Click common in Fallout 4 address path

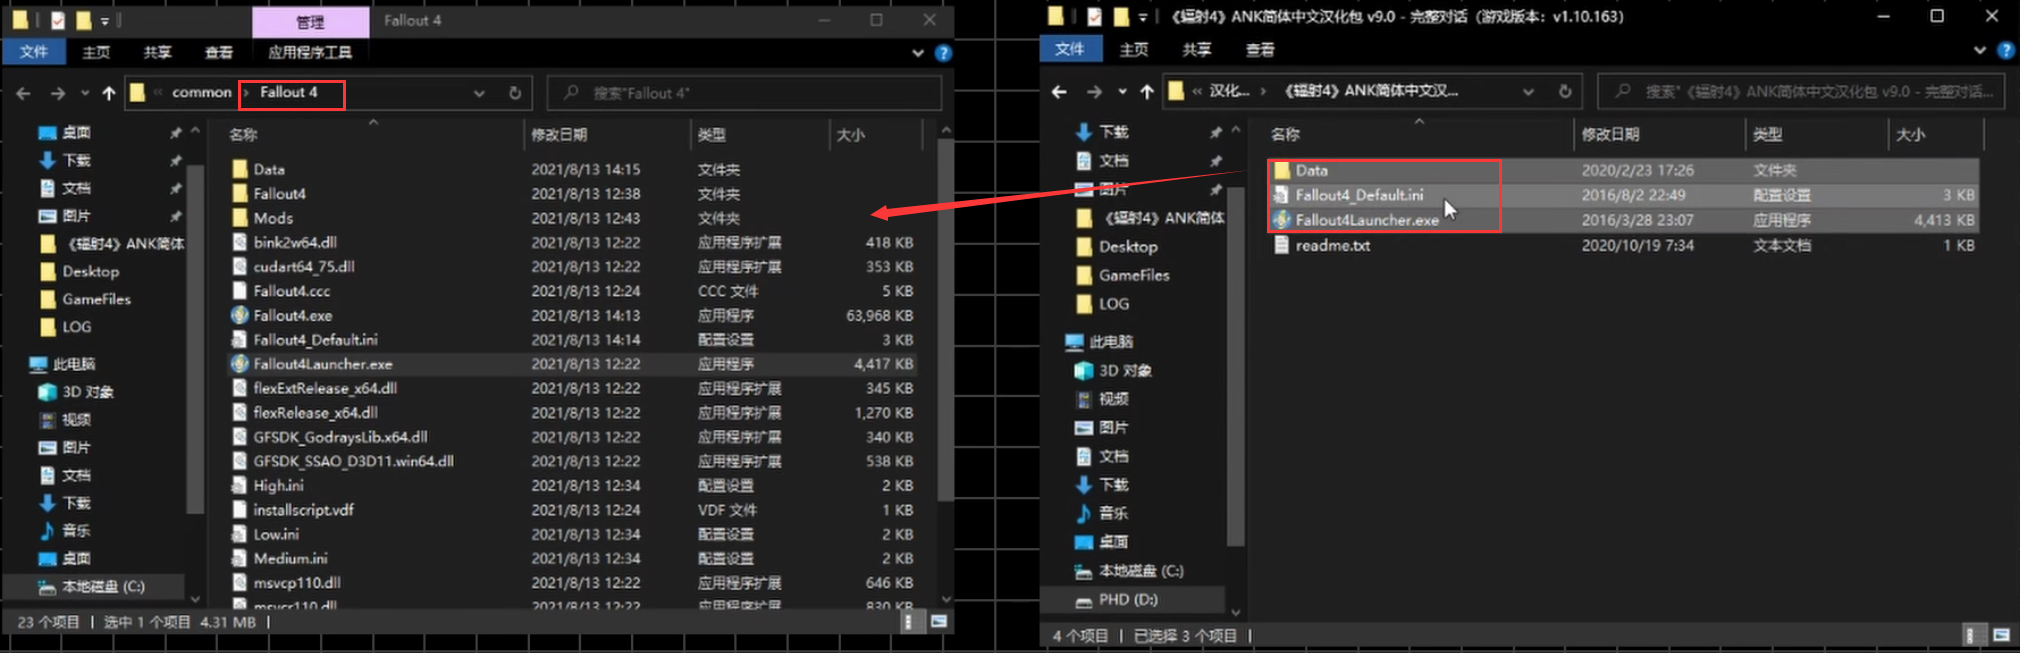pyautogui.click(x=202, y=92)
